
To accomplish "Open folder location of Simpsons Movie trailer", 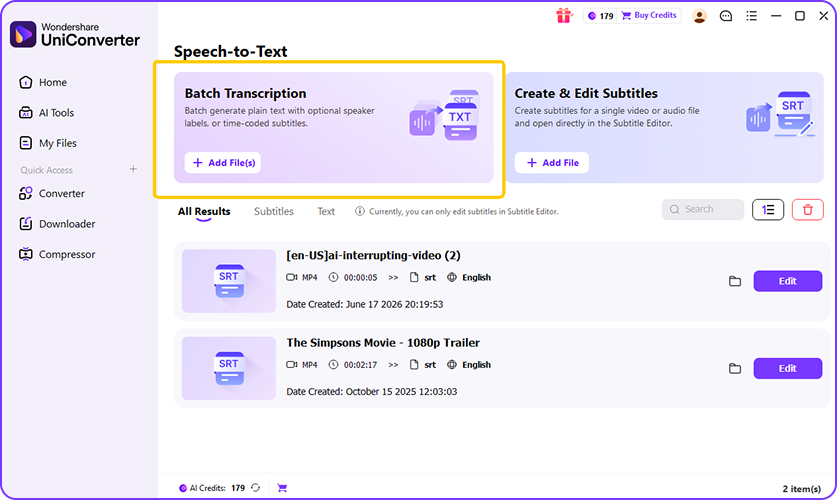I will click(735, 369).
